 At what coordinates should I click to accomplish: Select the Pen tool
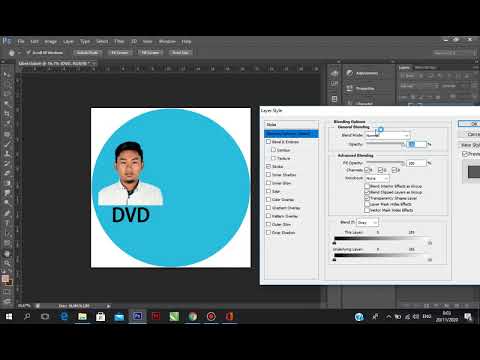pos(7,213)
